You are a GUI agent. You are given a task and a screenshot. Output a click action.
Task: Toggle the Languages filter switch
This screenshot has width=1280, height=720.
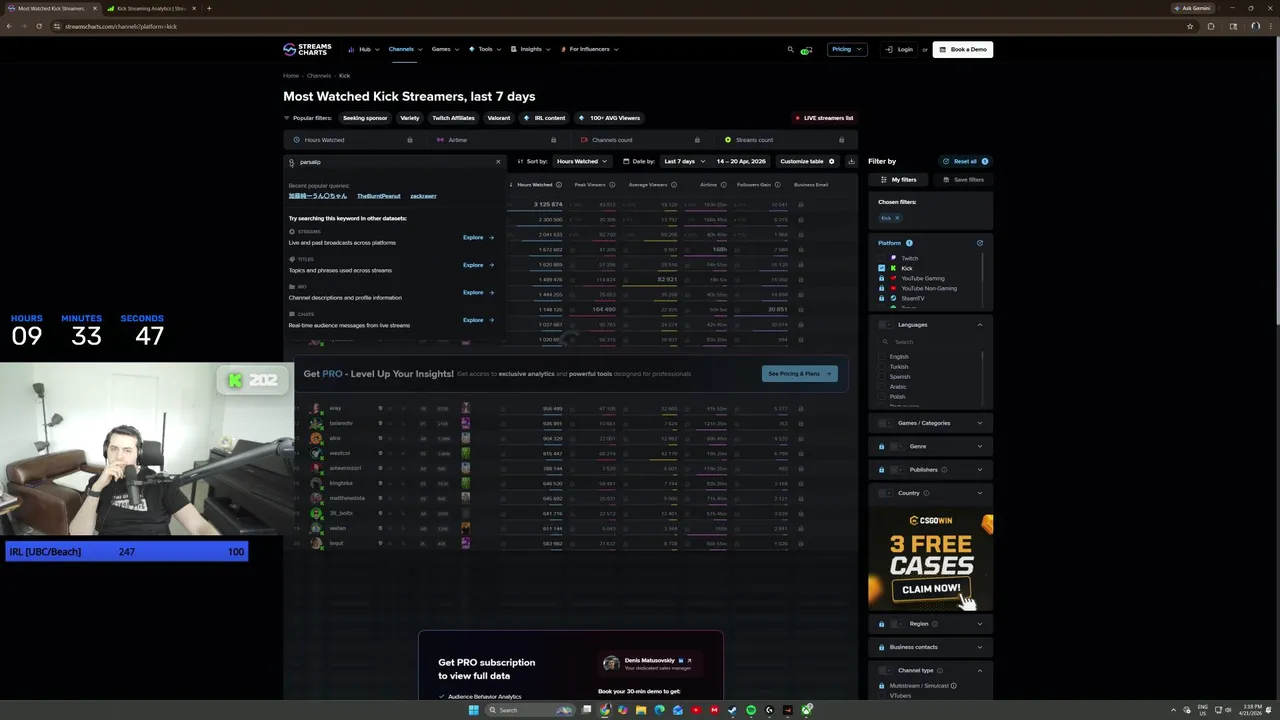[x=886, y=325]
